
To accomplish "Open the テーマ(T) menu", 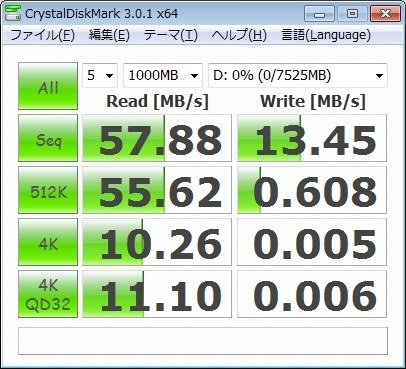I will [x=171, y=35].
